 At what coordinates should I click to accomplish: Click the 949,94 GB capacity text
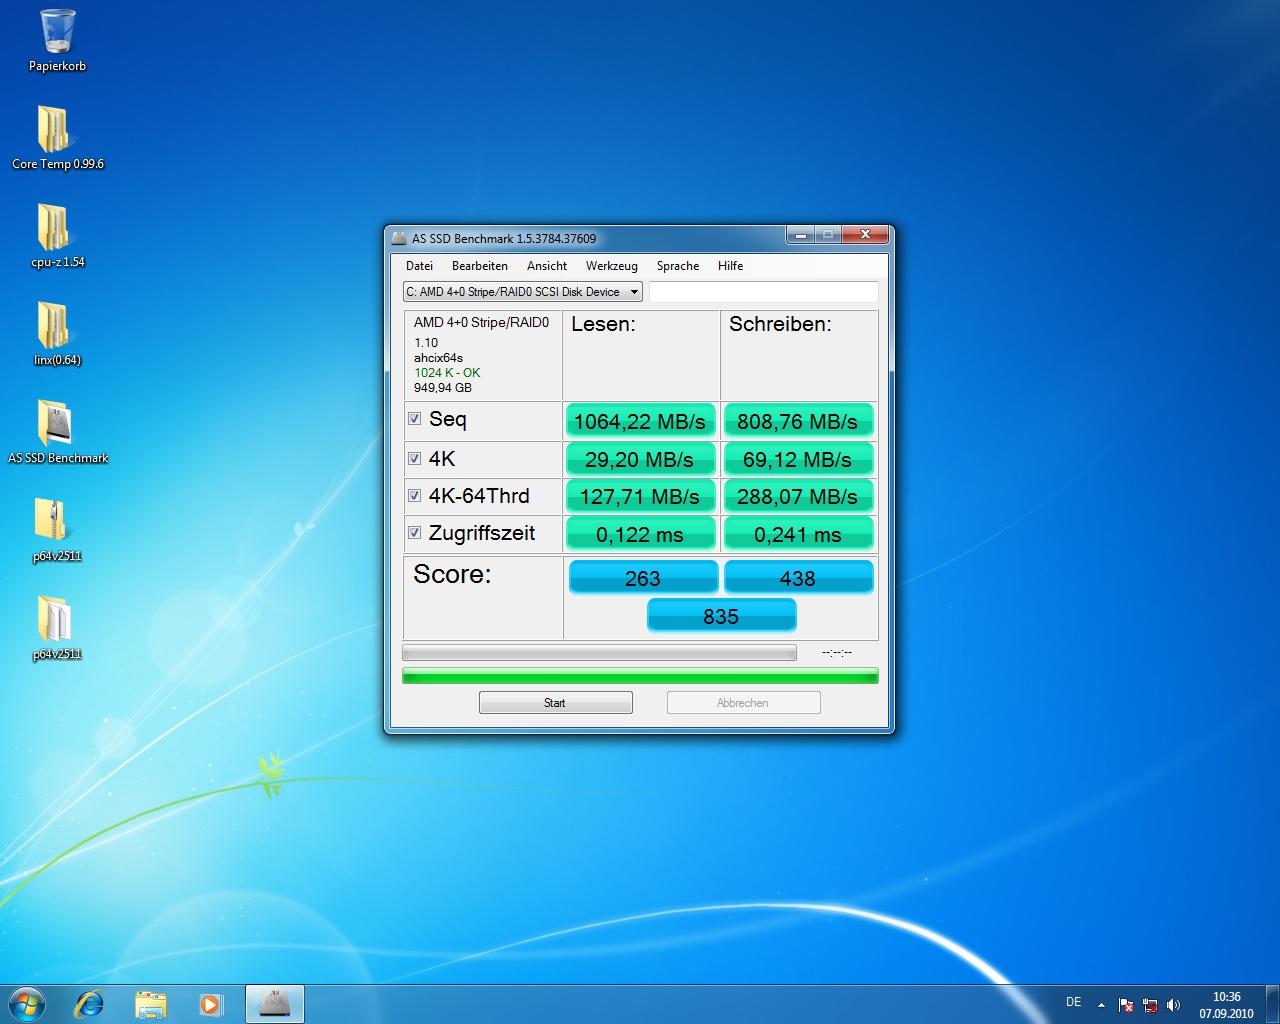(x=443, y=387)
